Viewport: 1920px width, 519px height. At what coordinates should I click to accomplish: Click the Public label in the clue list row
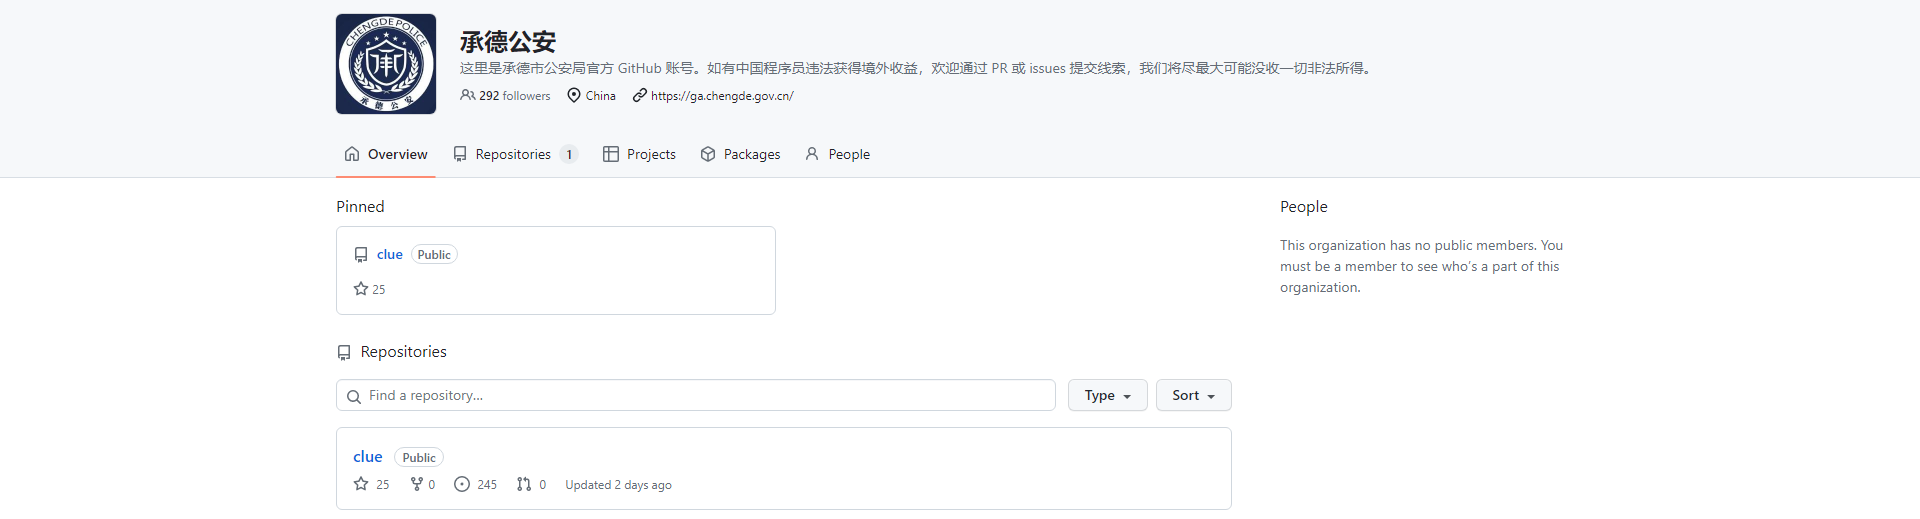[419, 458]
